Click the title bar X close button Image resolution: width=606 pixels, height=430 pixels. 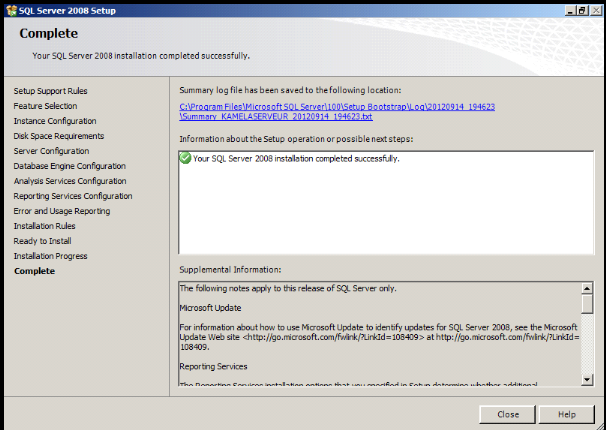(x=596, y=10)
